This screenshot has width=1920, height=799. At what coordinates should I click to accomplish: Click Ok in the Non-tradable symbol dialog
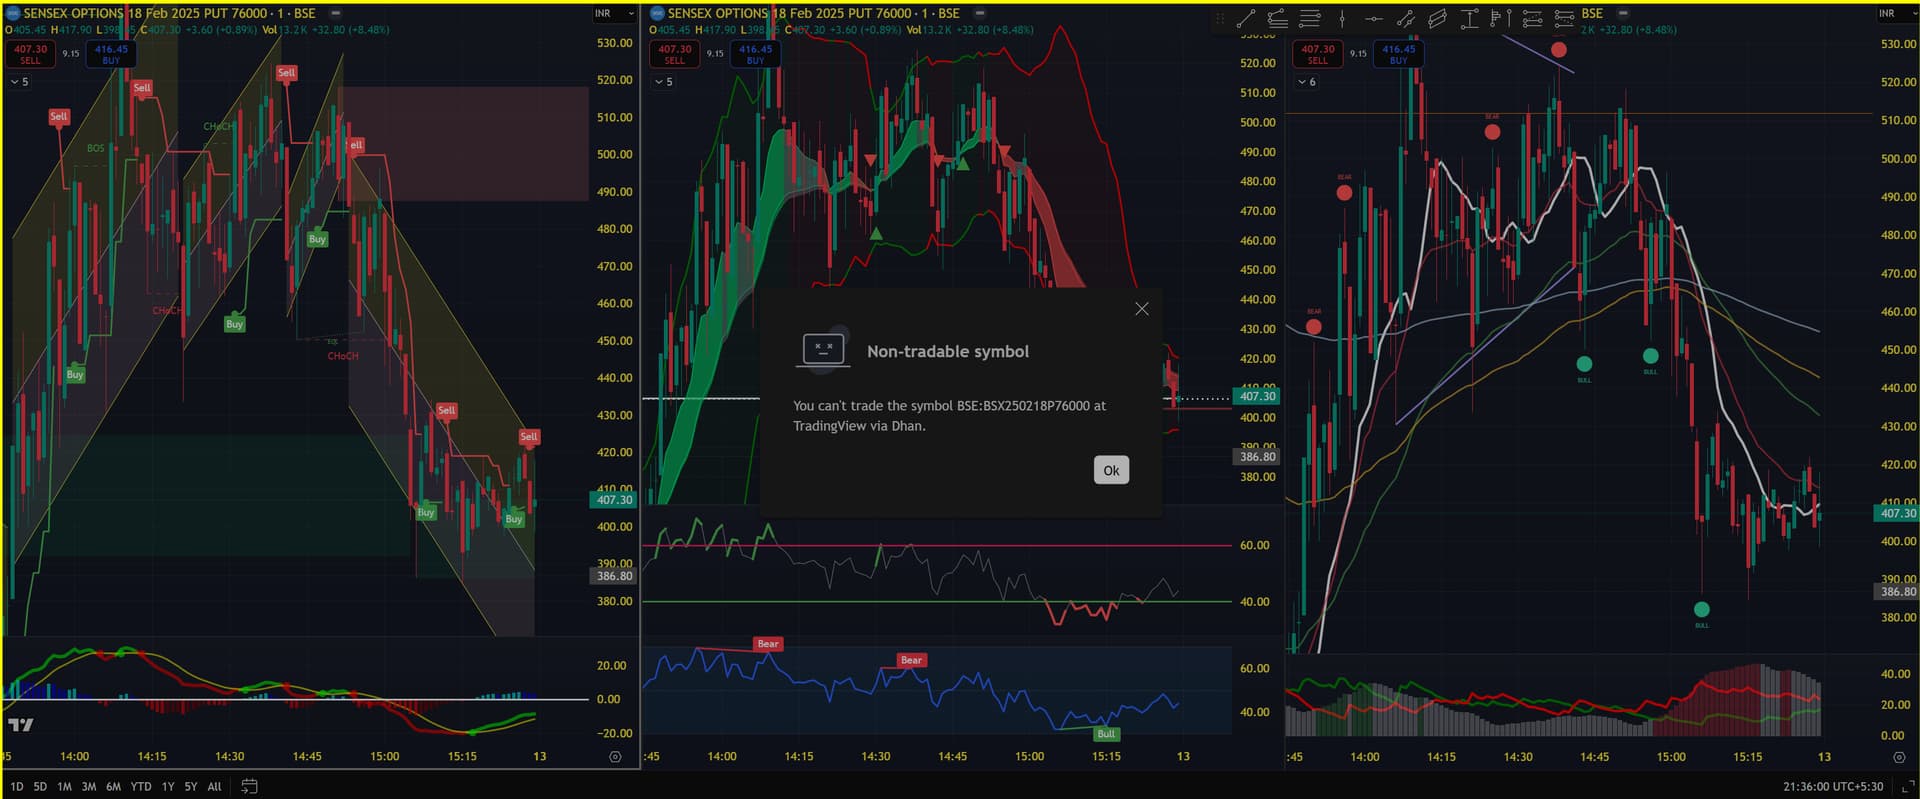1111,470
